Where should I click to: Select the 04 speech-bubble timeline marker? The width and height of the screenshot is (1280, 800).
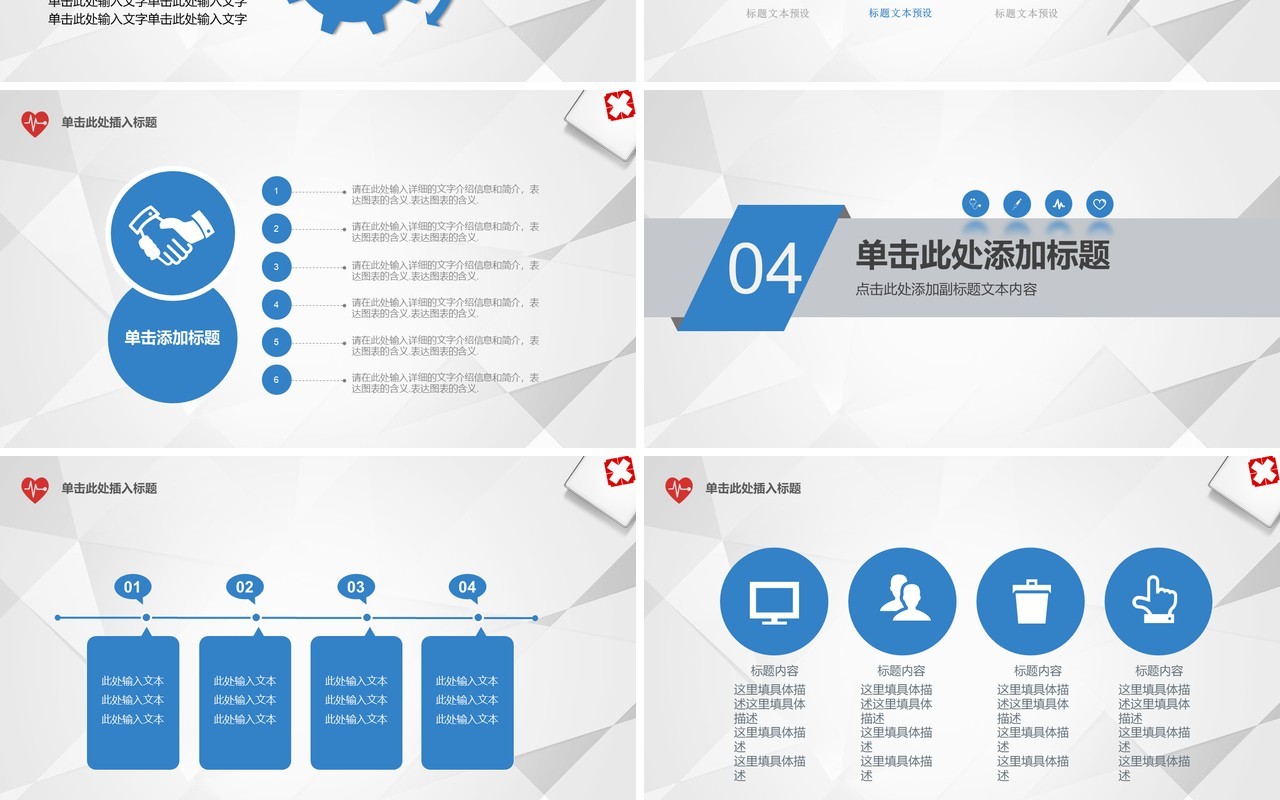point(467,589)
